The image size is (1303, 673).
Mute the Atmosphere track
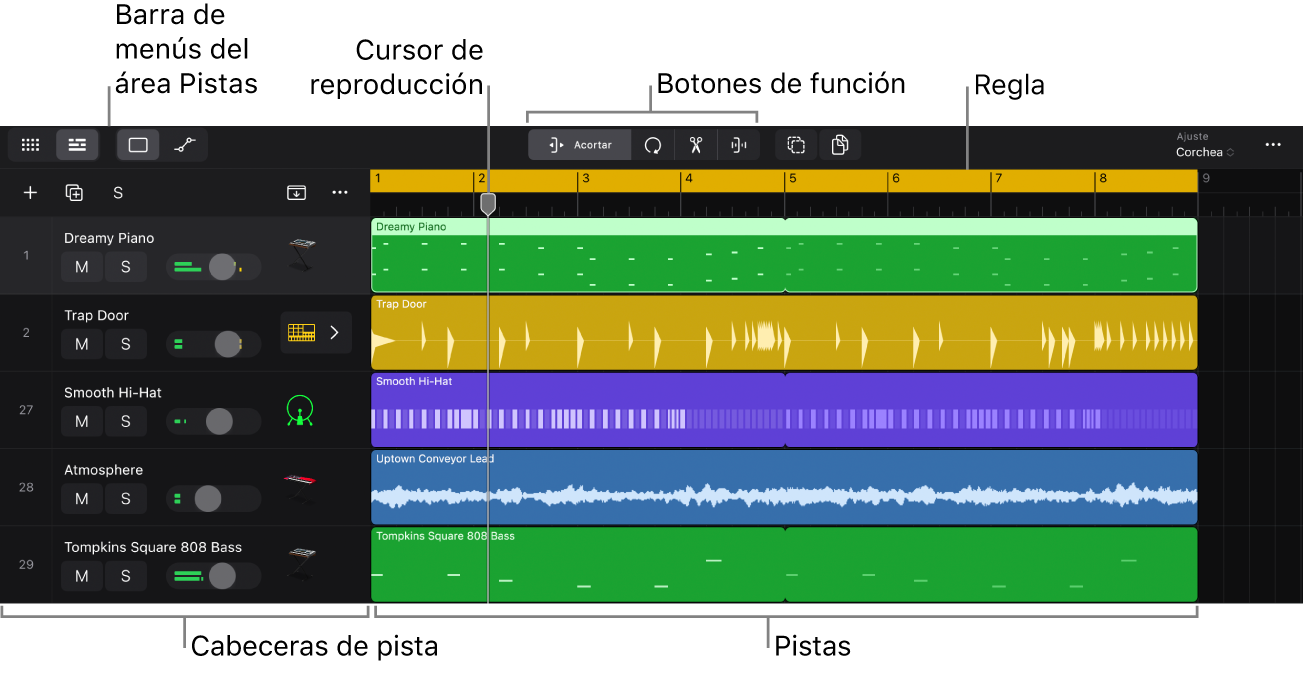click(82, 498)
